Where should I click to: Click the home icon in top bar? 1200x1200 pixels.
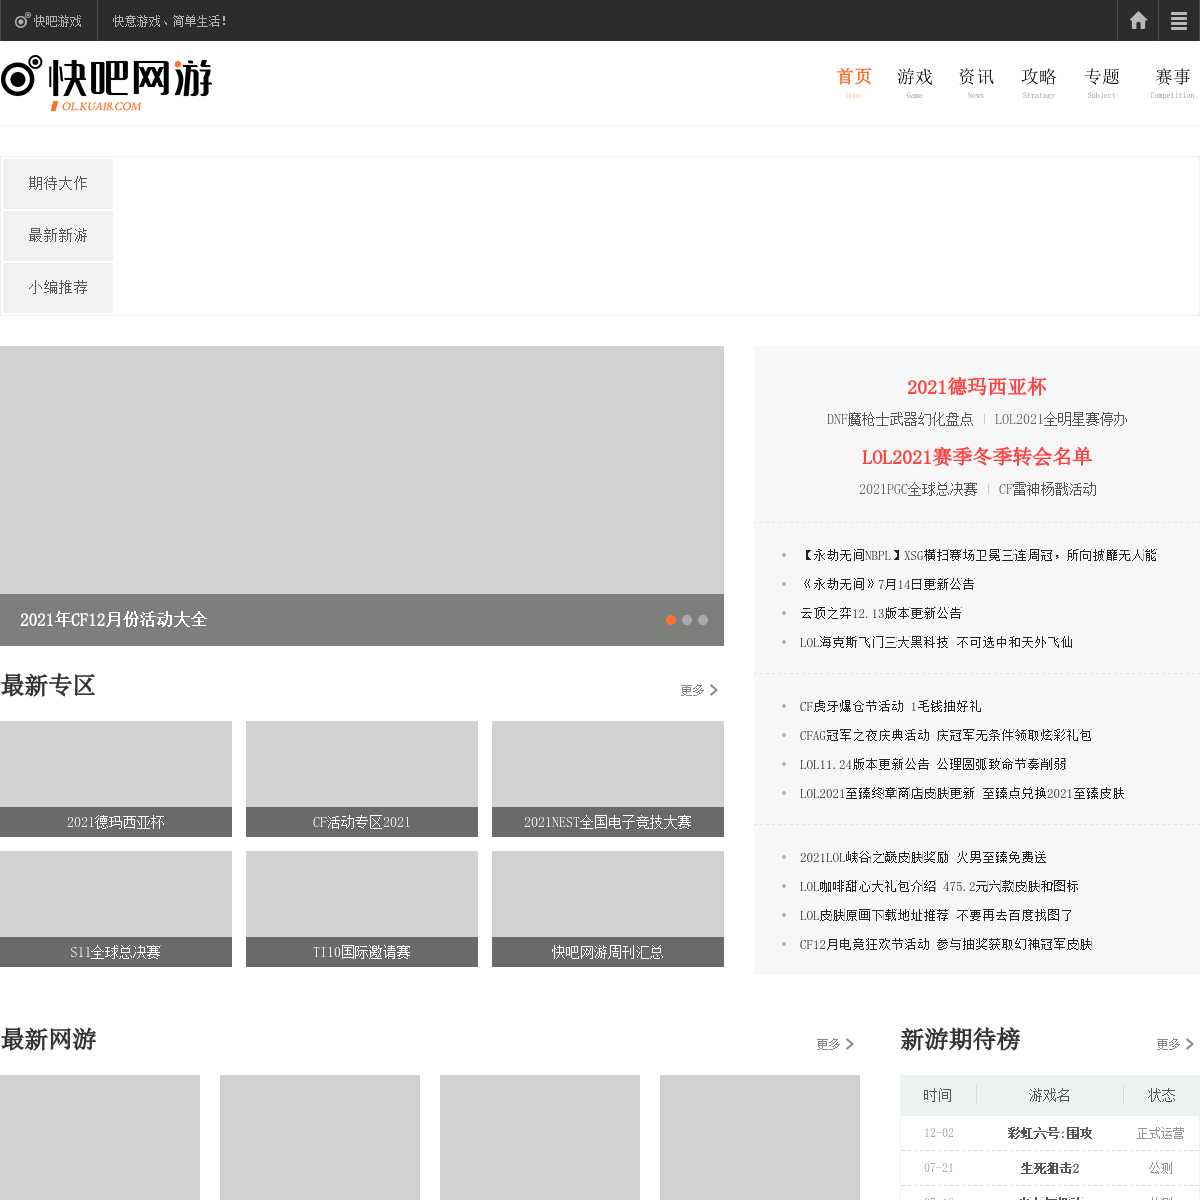[1138, 20]
